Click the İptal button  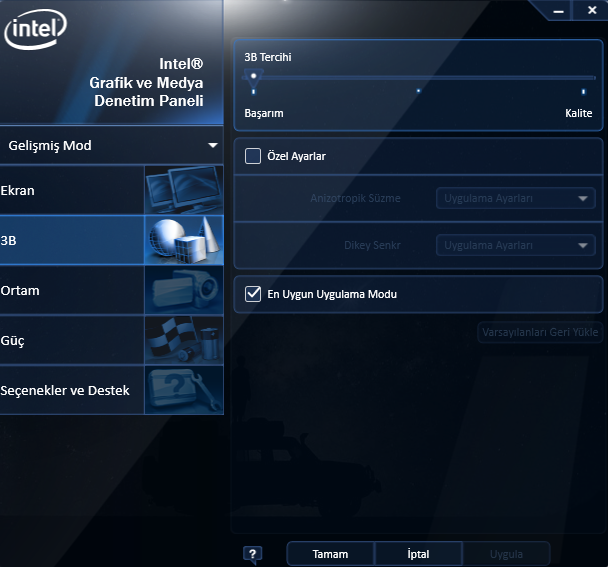418,554
